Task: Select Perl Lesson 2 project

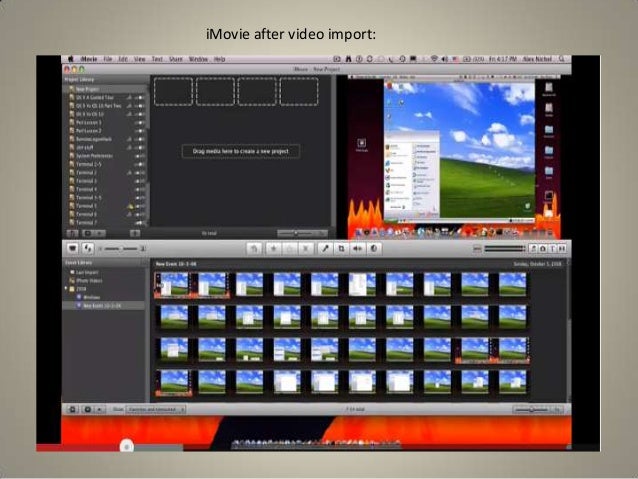Action: (106, 131)
